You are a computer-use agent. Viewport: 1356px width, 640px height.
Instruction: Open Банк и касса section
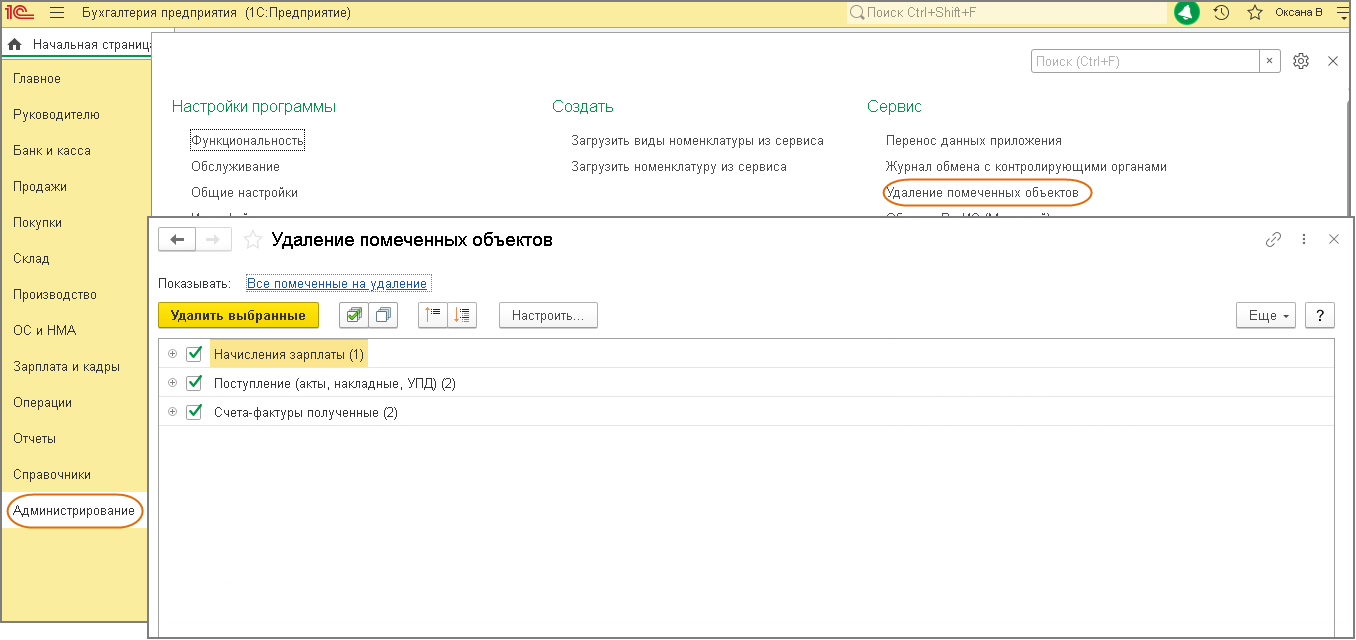point(52,151)
